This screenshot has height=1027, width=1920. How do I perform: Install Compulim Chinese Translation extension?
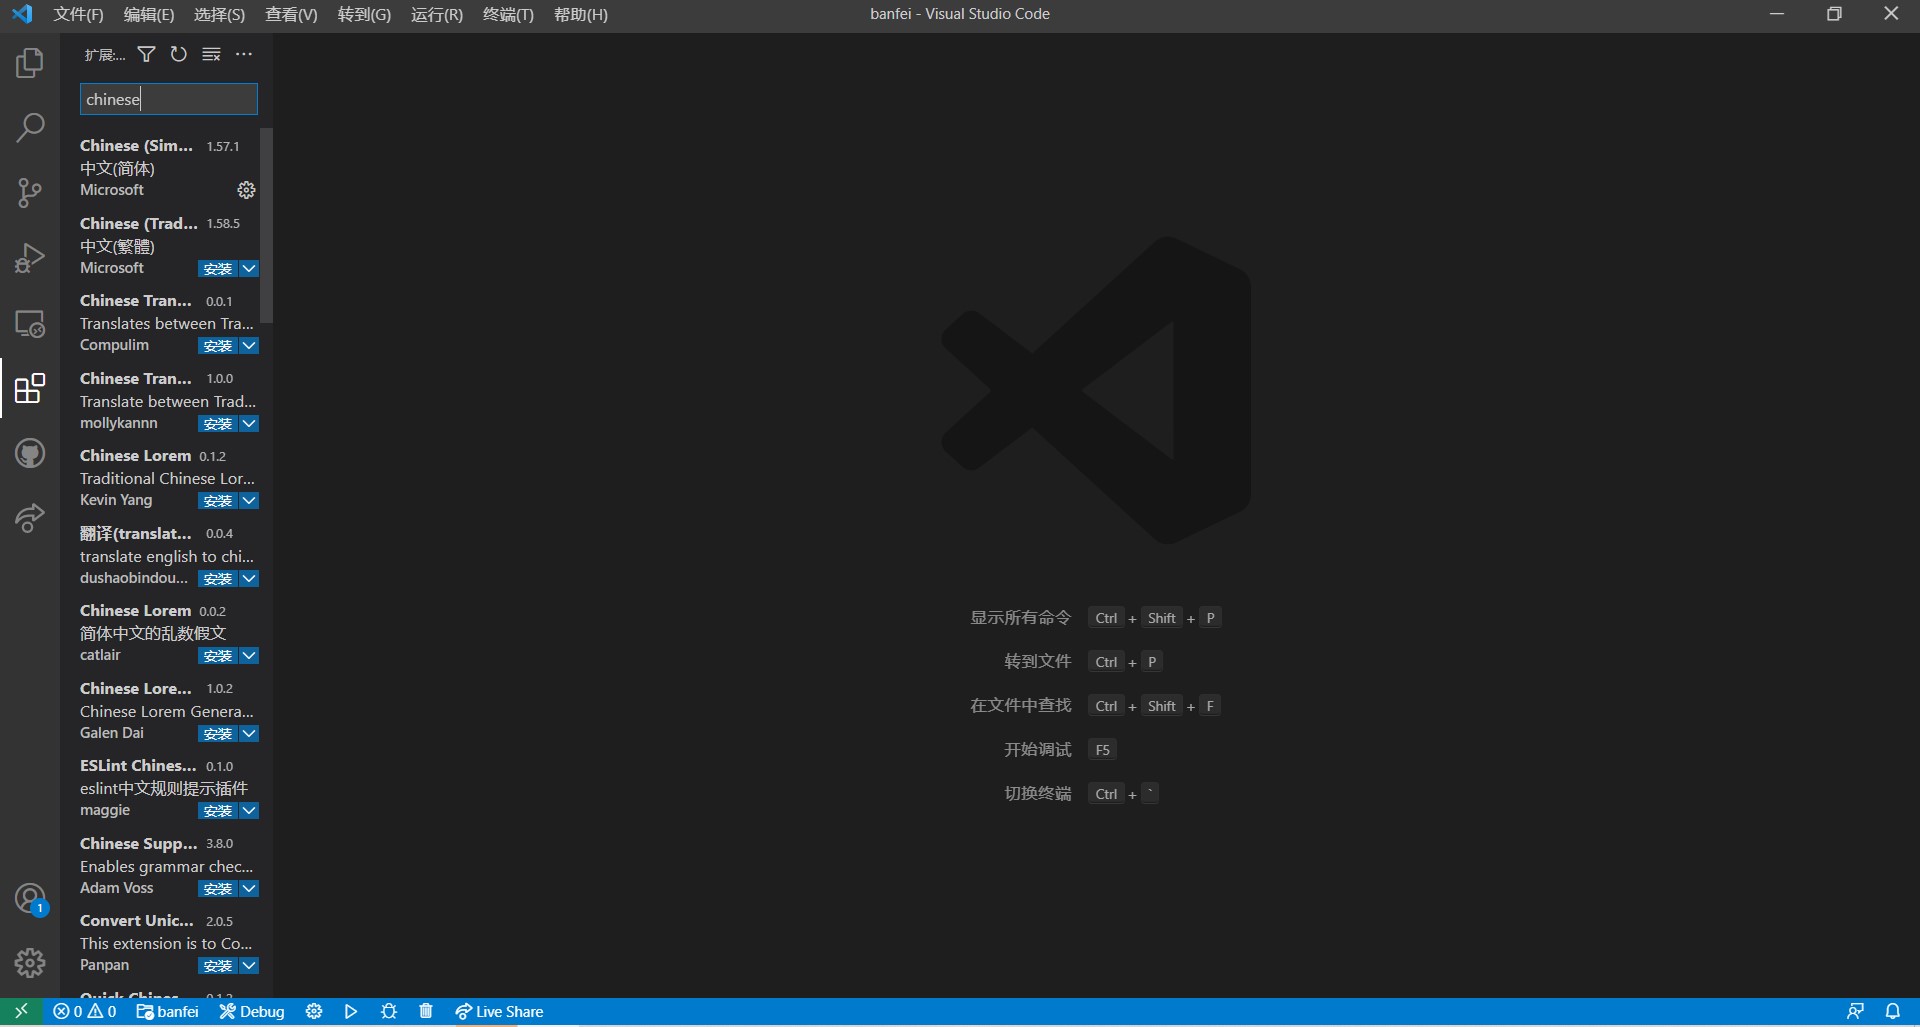pos(217,346)
